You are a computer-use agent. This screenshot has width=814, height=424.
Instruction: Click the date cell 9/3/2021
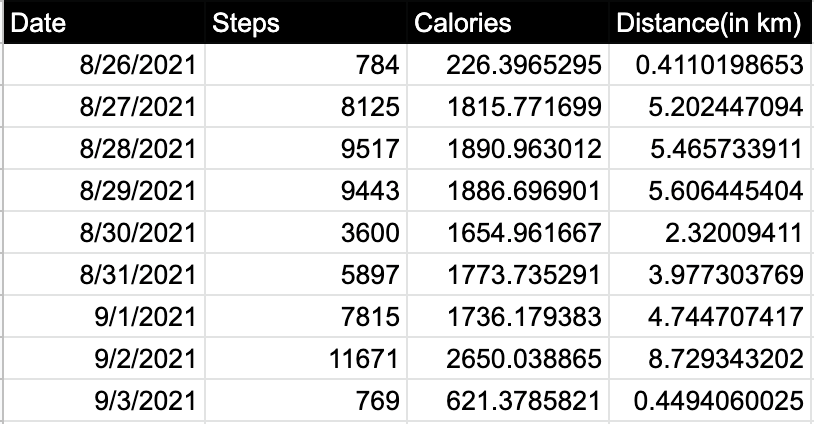click(104, 401)
